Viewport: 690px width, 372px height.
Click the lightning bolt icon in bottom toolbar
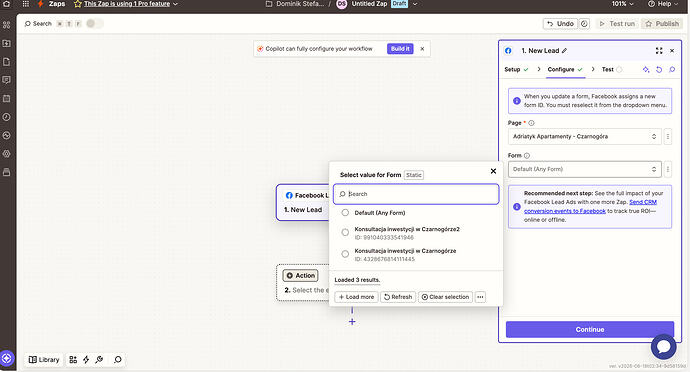(x=86, y=360)
